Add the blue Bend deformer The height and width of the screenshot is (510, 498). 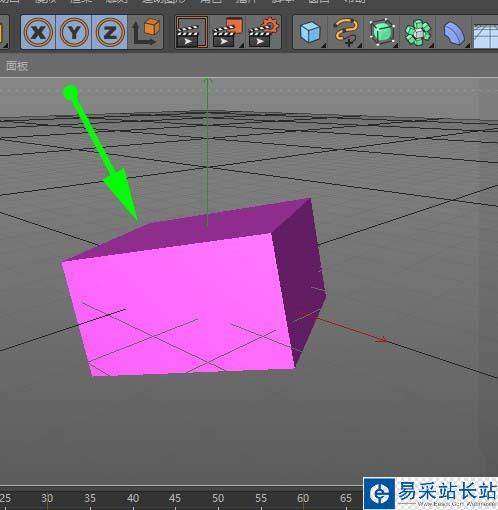(x=454, y=32)
